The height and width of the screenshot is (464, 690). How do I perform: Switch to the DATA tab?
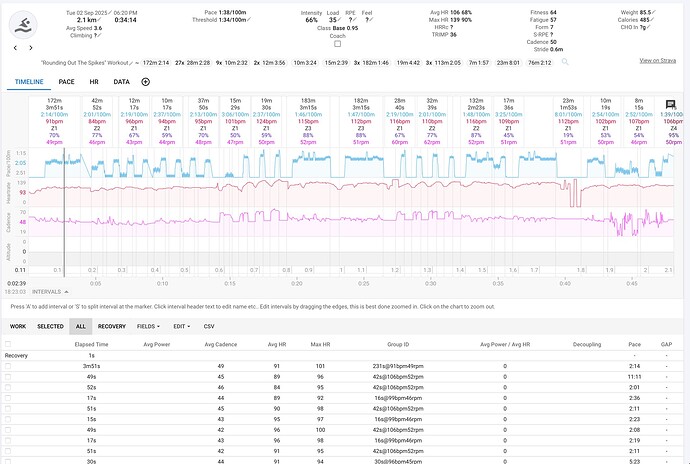[x=121, y=82]
